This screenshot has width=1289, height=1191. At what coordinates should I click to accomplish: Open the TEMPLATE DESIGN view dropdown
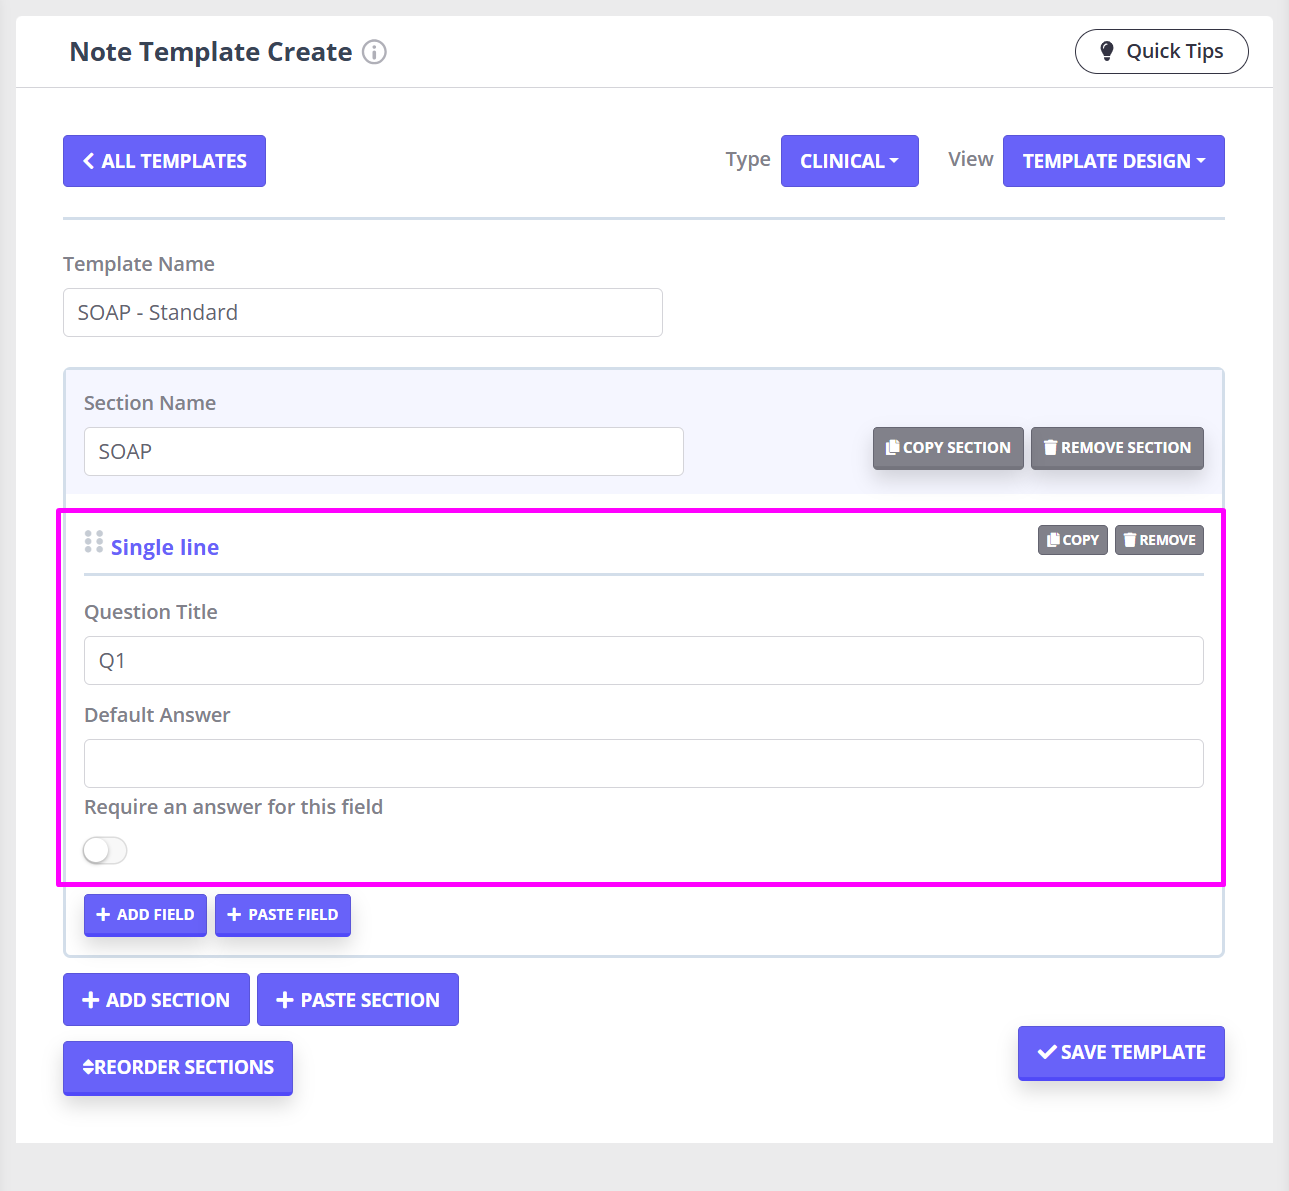click(x=1113, y=160)
